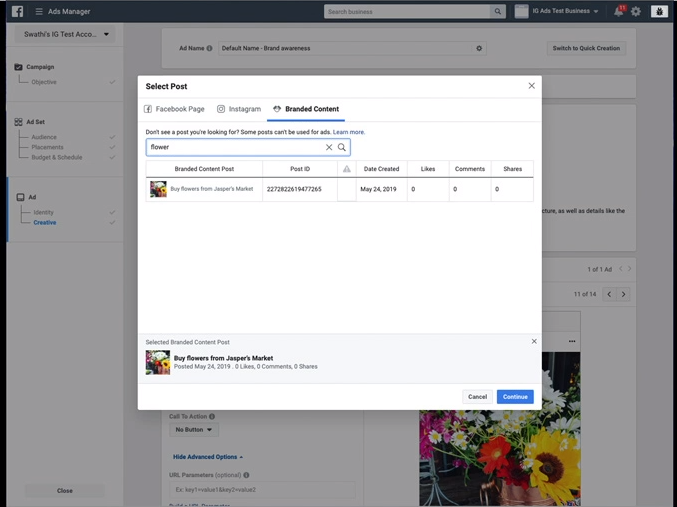The image size is (677, 507).
Task: Click the search business magnifier button
Action: coord(498,12)
